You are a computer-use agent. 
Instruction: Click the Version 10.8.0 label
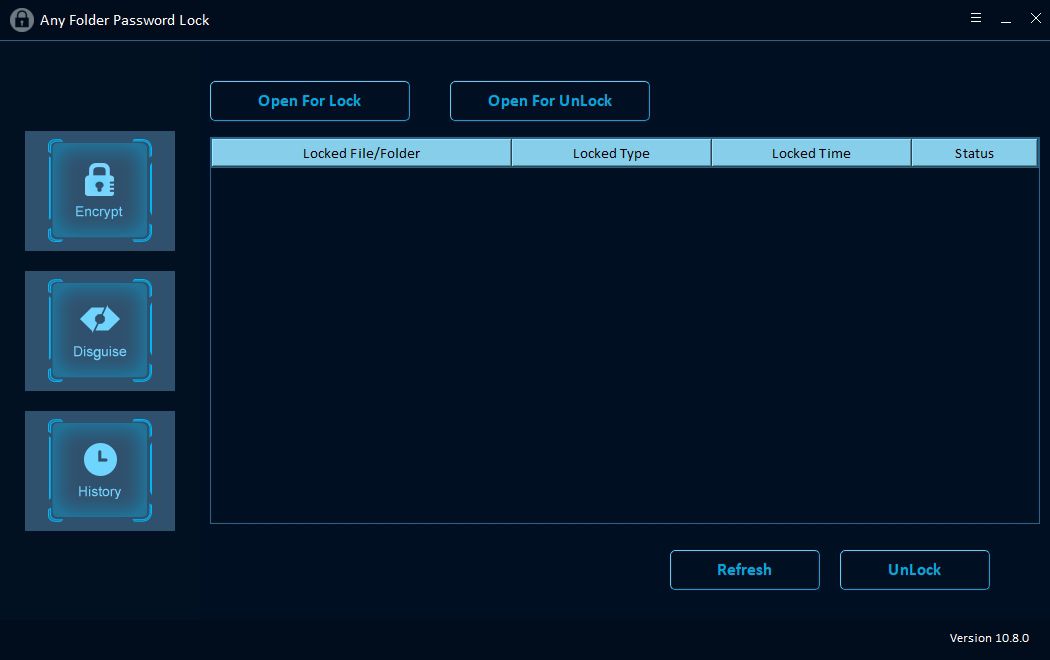[988, 638]
